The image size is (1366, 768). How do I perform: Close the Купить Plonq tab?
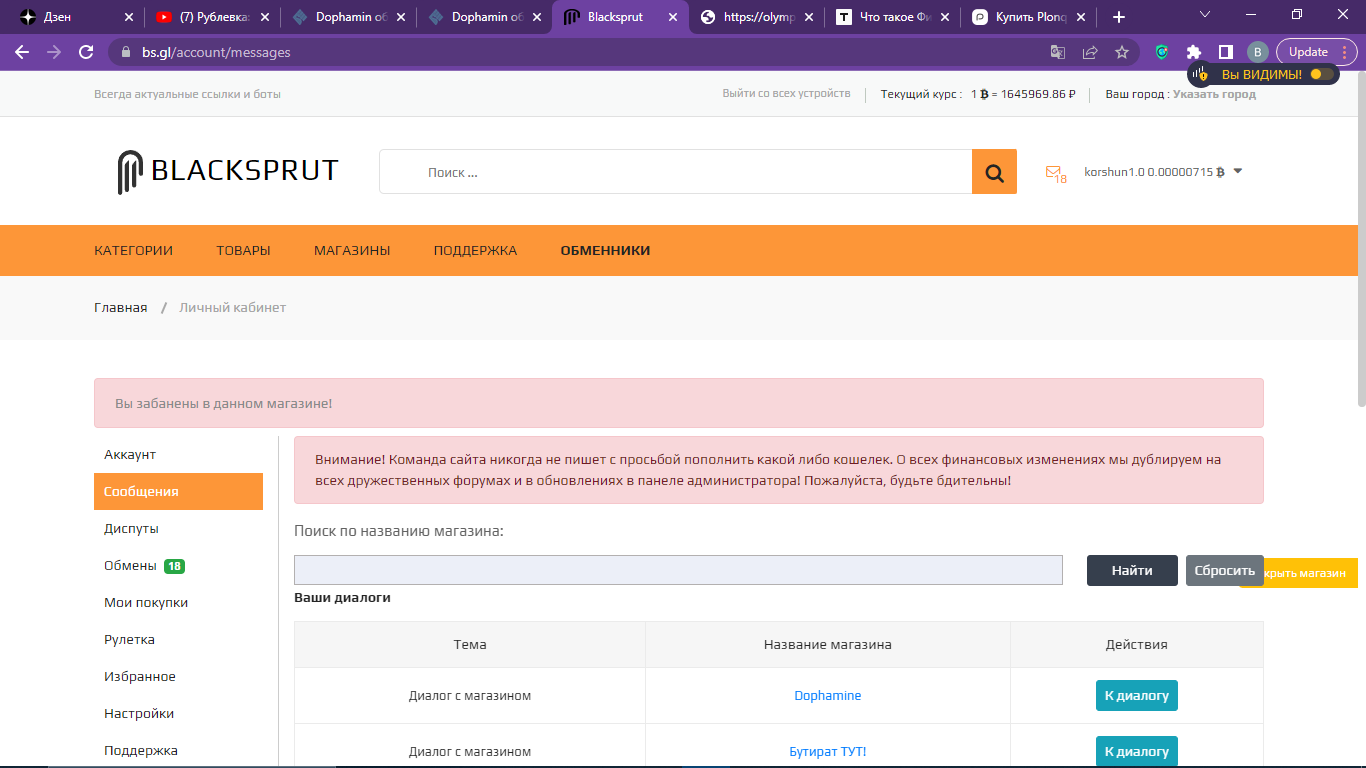click(1080, 17)
